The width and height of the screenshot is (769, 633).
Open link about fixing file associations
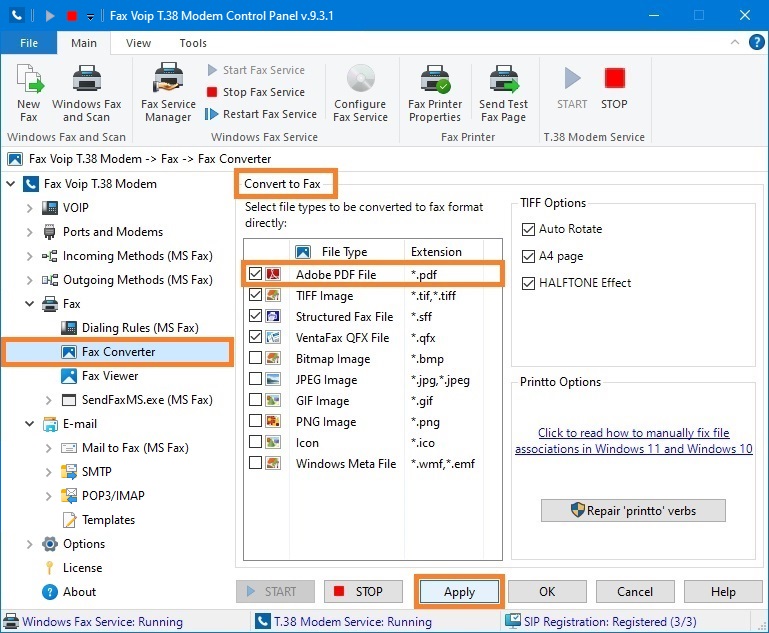pos(634,441)
